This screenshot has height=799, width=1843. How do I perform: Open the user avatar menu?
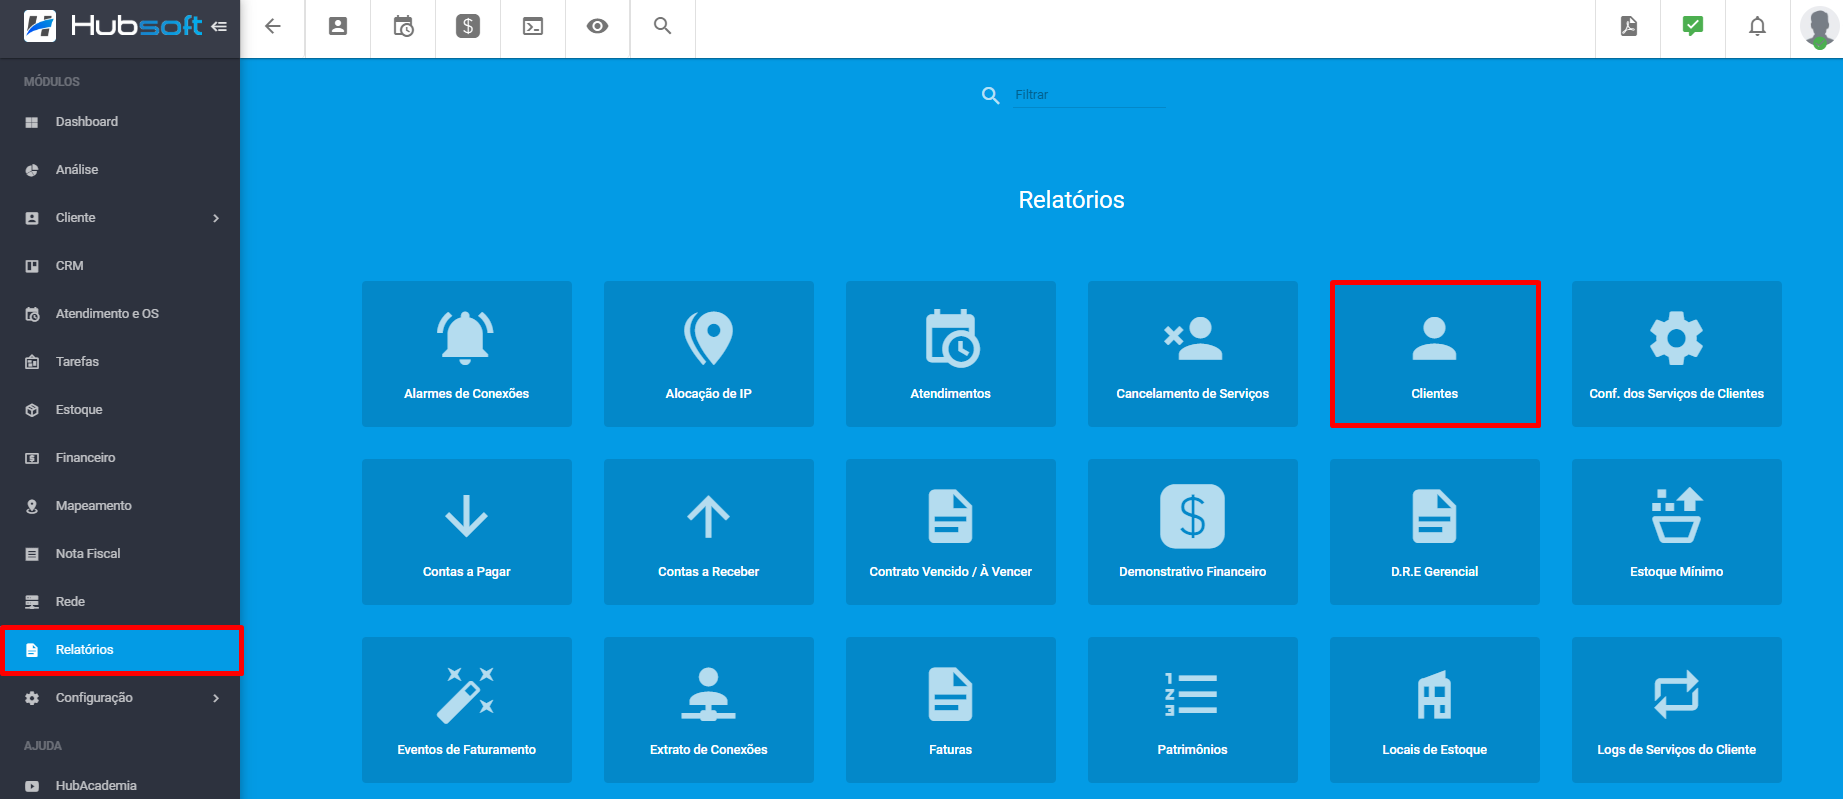tap(1819, 27)
